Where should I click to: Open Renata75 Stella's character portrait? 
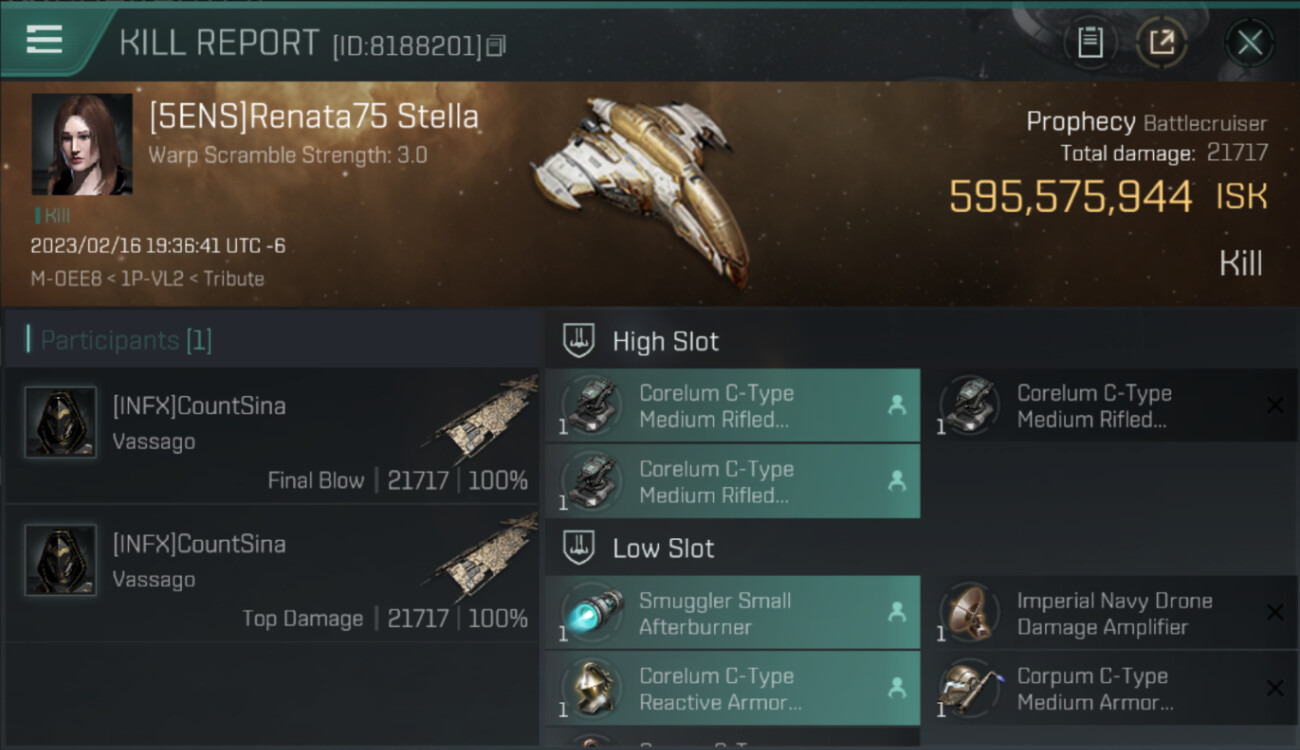tap(82, 144)
